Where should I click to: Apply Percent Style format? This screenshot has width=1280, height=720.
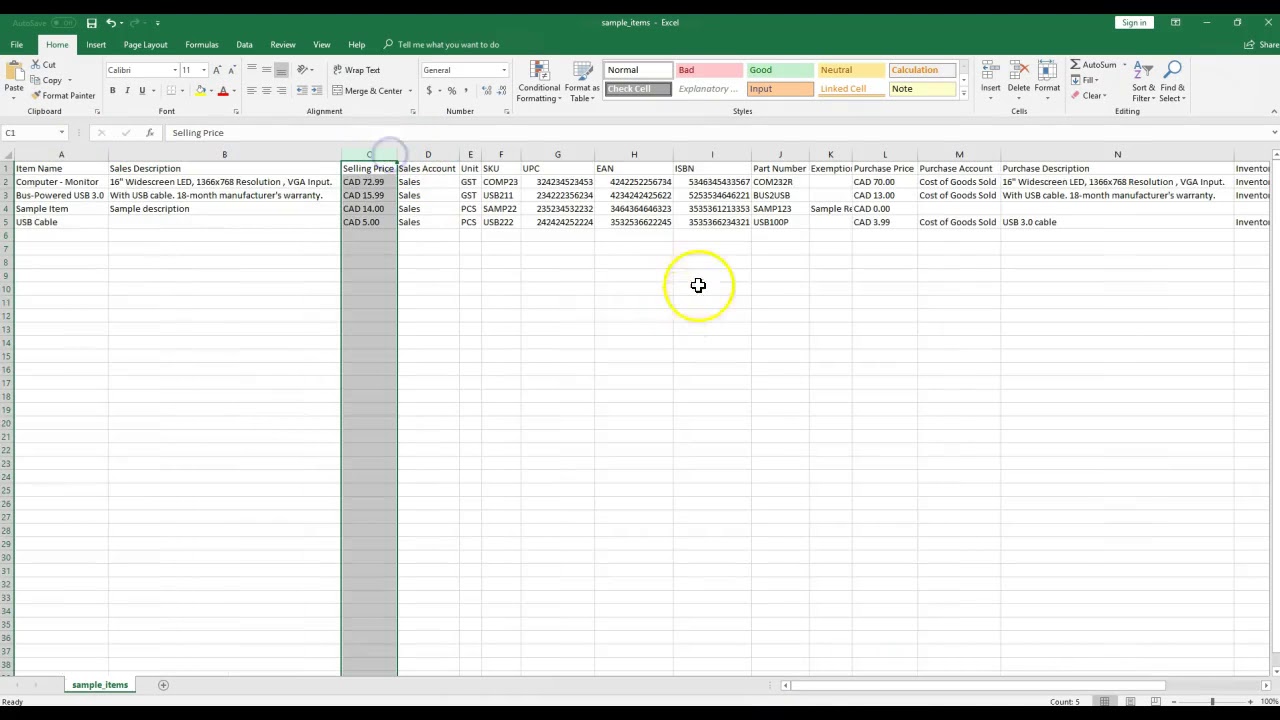pyautogui.click(x=452, y=91)
